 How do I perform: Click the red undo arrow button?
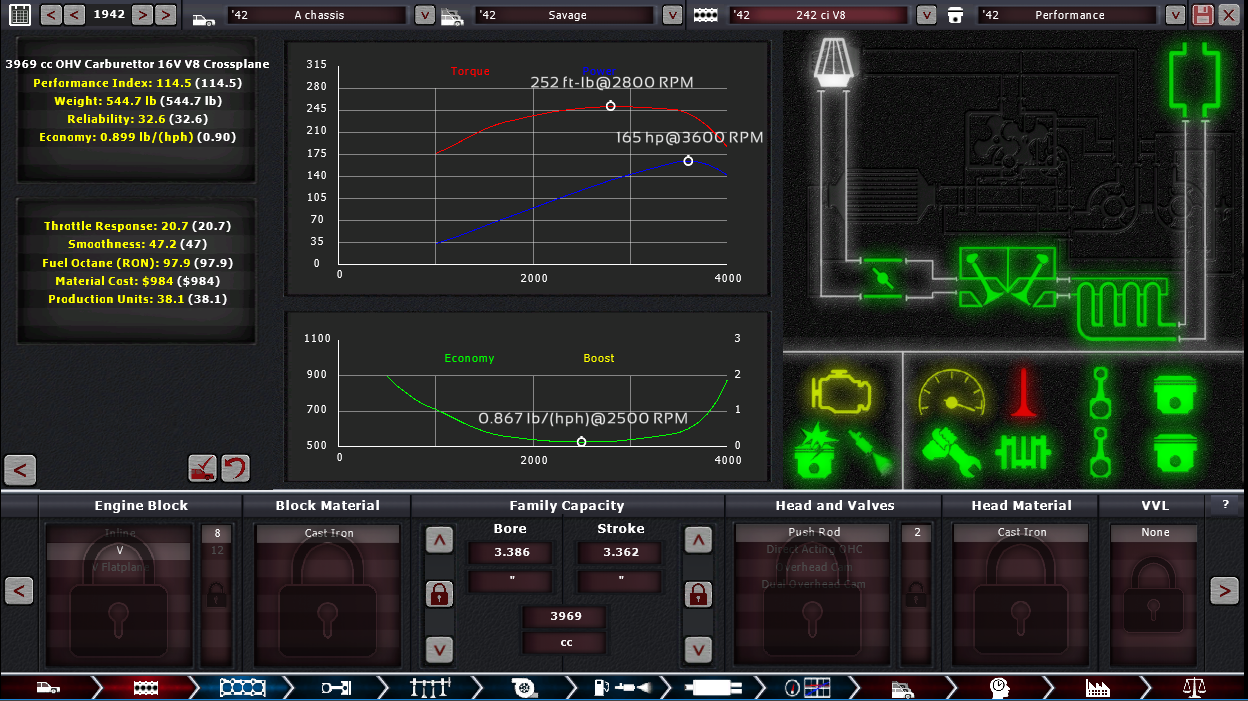coord(235,468)
